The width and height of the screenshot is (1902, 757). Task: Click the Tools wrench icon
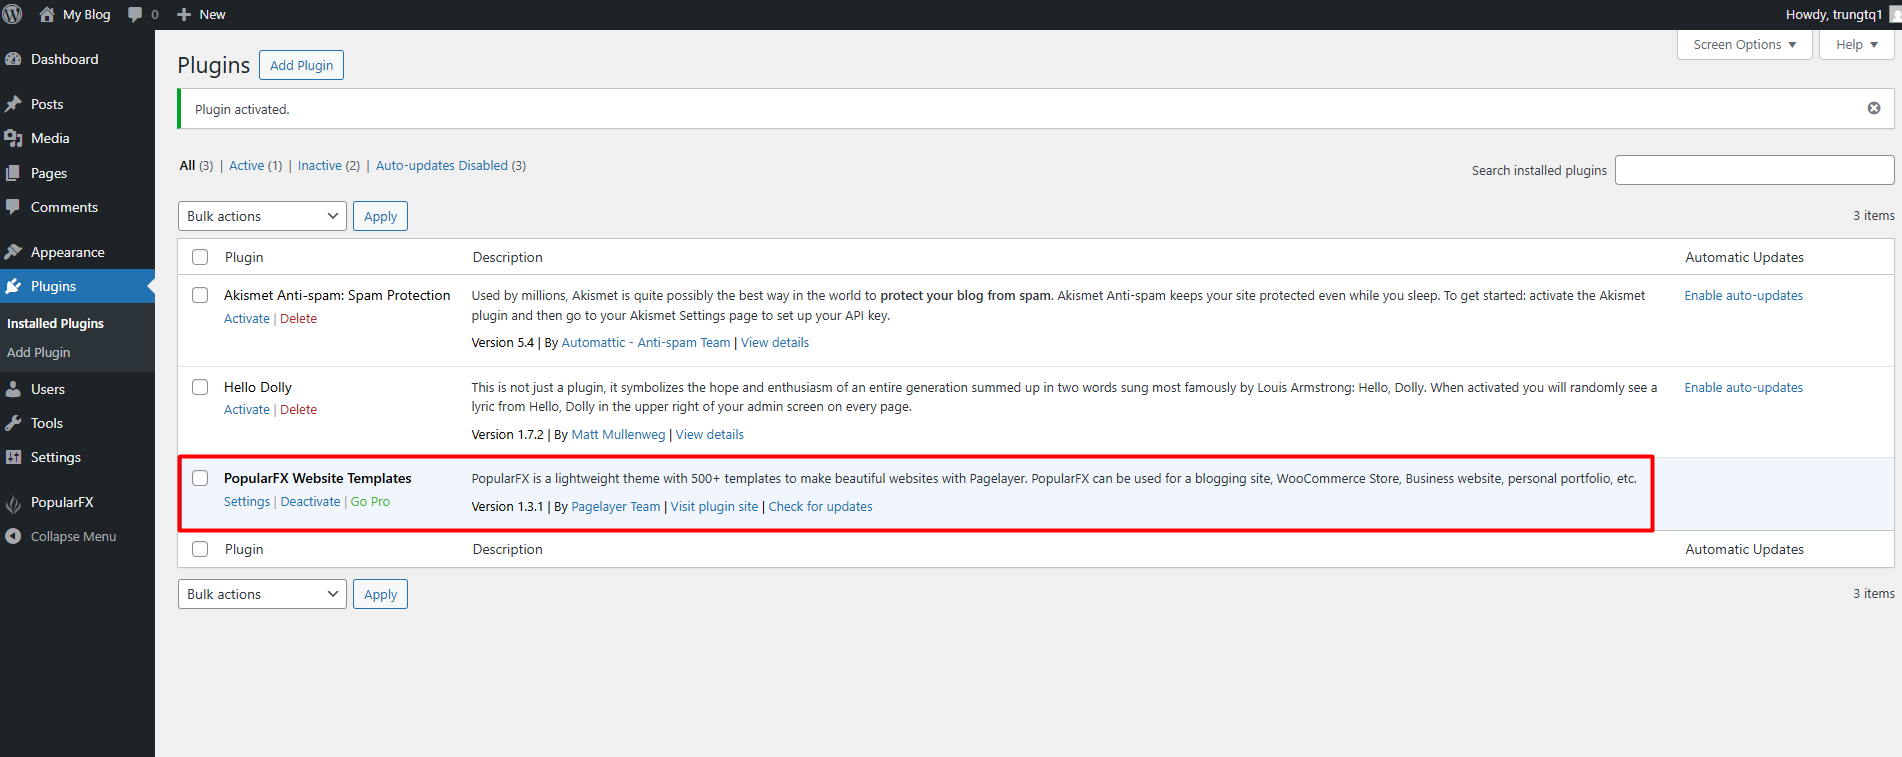click(13, 423)
